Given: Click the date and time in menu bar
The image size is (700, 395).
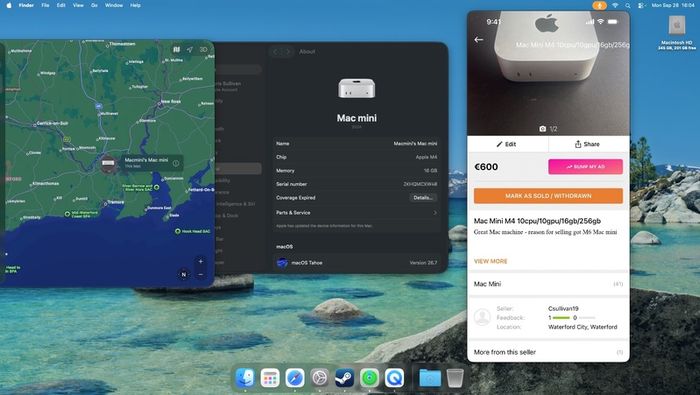Looking at the screenshot, I should pos(673,5).
